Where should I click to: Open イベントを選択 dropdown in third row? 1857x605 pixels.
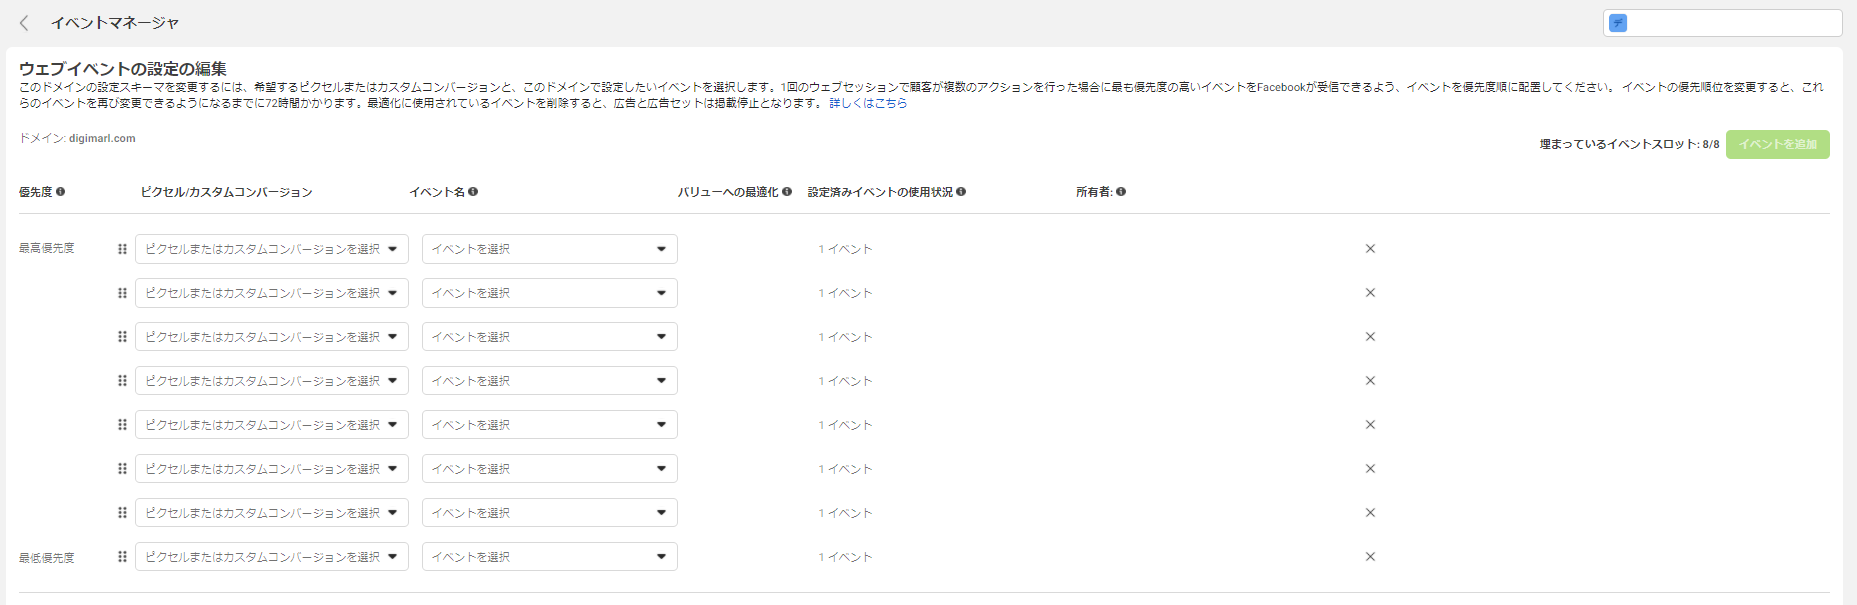tap(550, 337)
